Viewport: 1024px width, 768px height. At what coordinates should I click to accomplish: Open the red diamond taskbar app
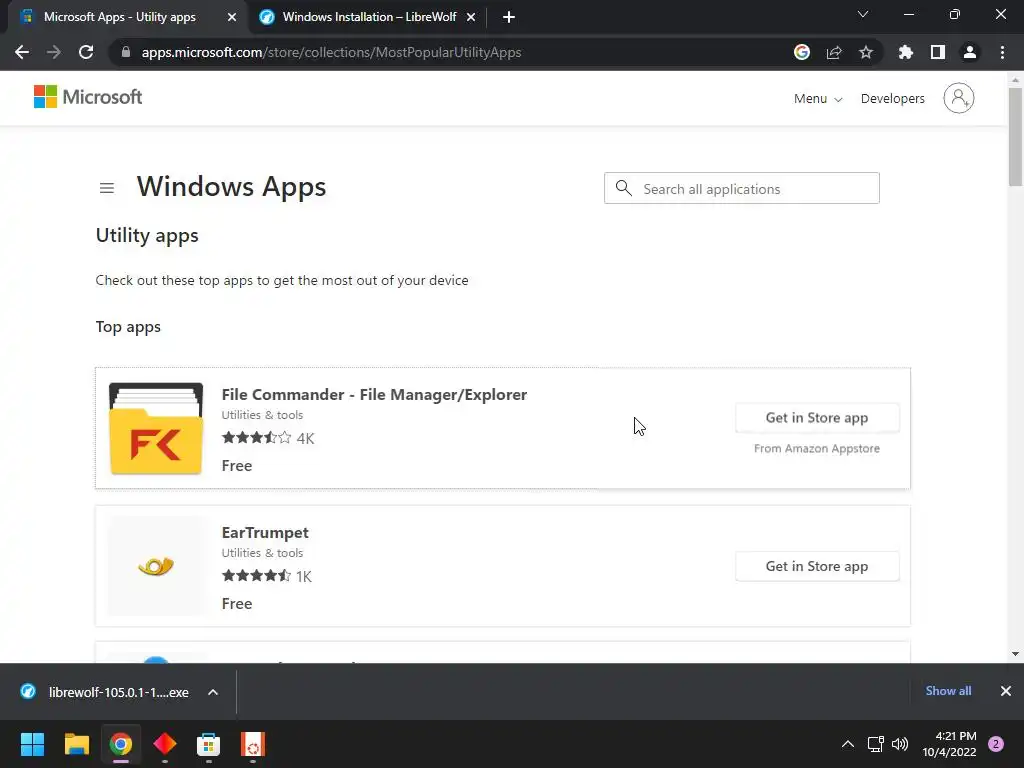click(165, 744)
